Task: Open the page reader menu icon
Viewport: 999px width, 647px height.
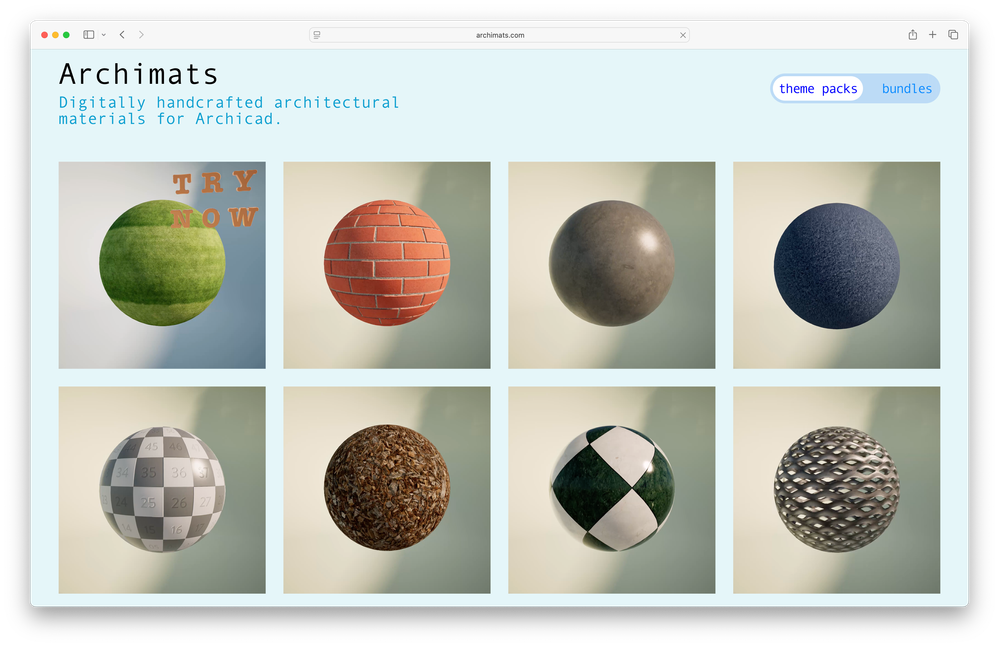Action: (x=317, y=35)
